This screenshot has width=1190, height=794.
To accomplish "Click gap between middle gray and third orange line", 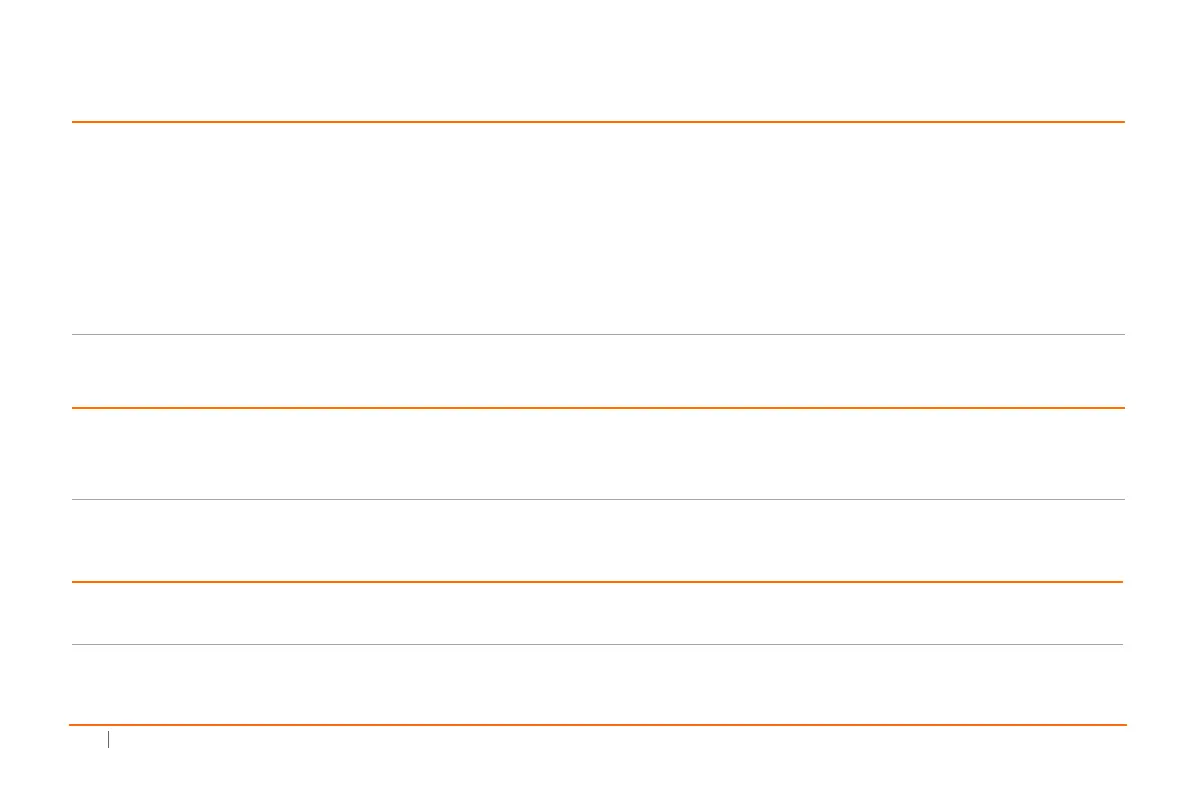I will pyautogui.click(x=598, y=540).
